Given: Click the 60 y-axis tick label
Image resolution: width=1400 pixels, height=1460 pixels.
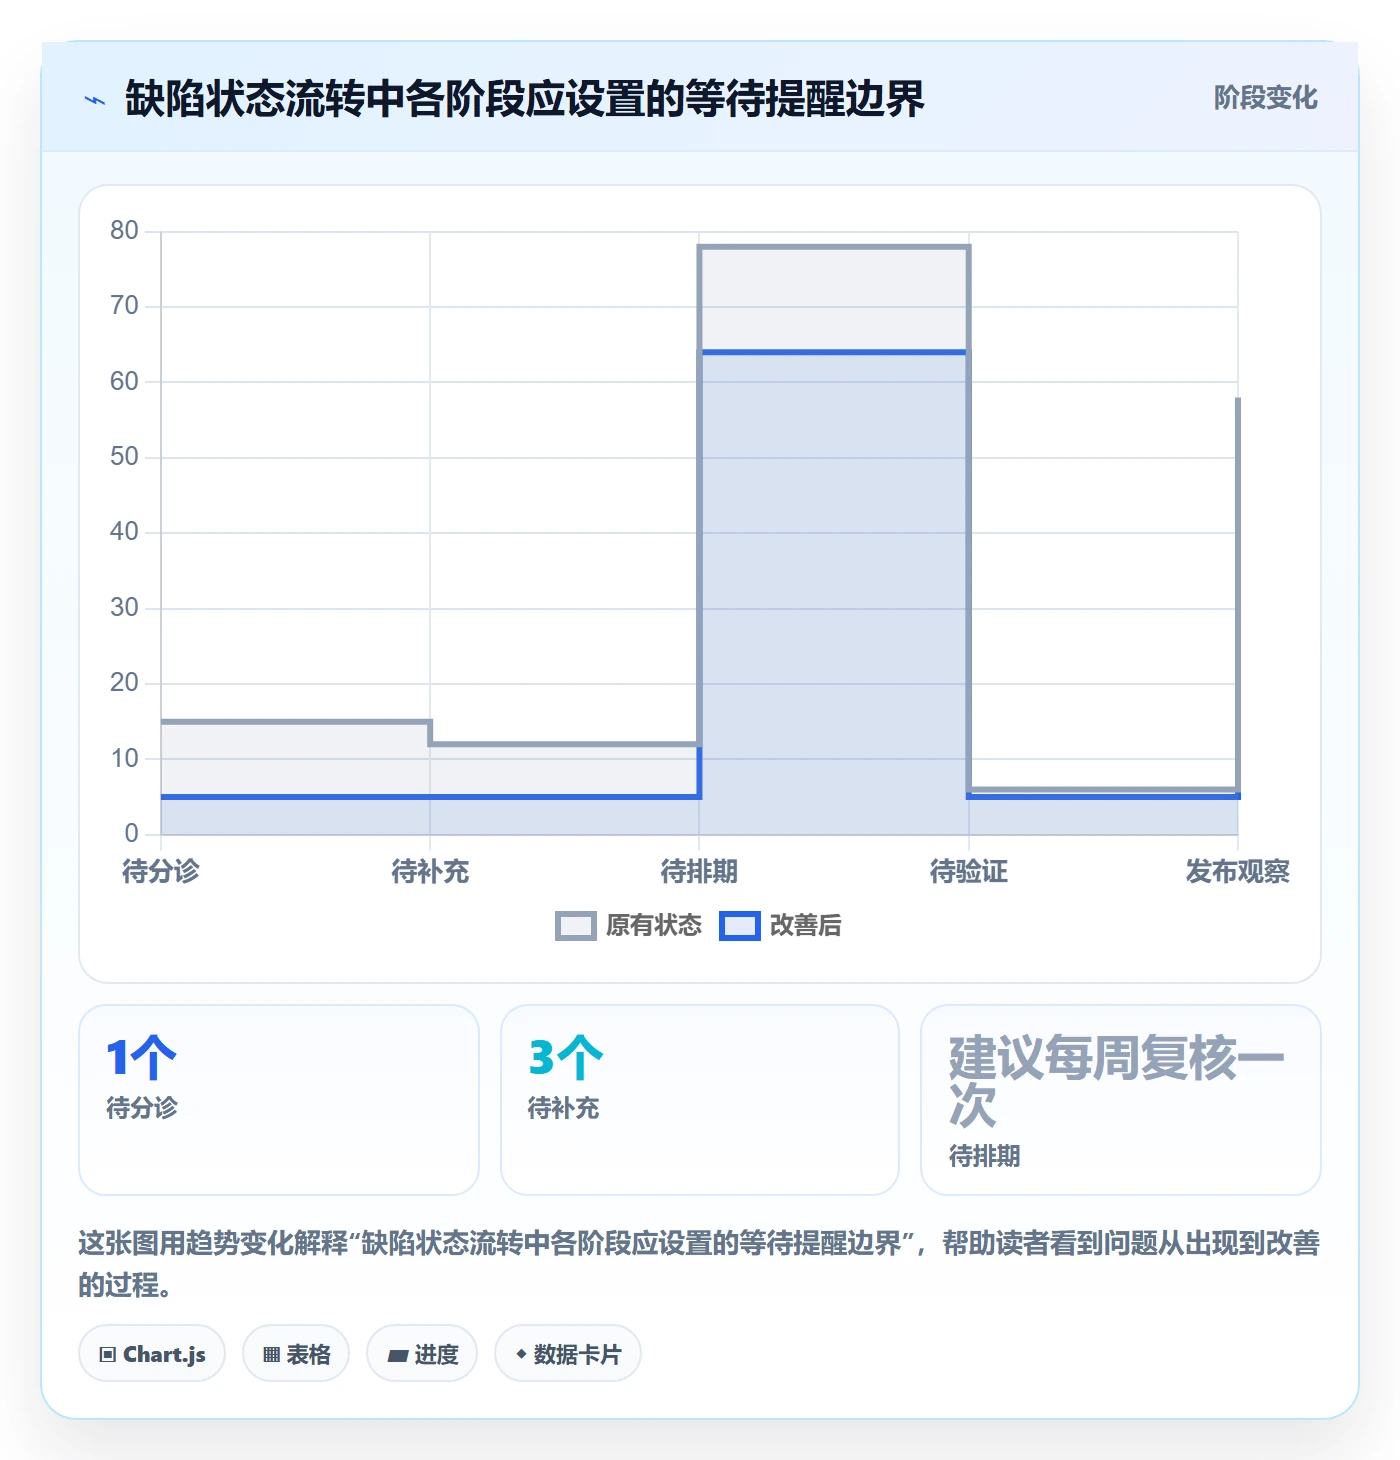Looking at the screenshot, I should (x=124, y=382).
